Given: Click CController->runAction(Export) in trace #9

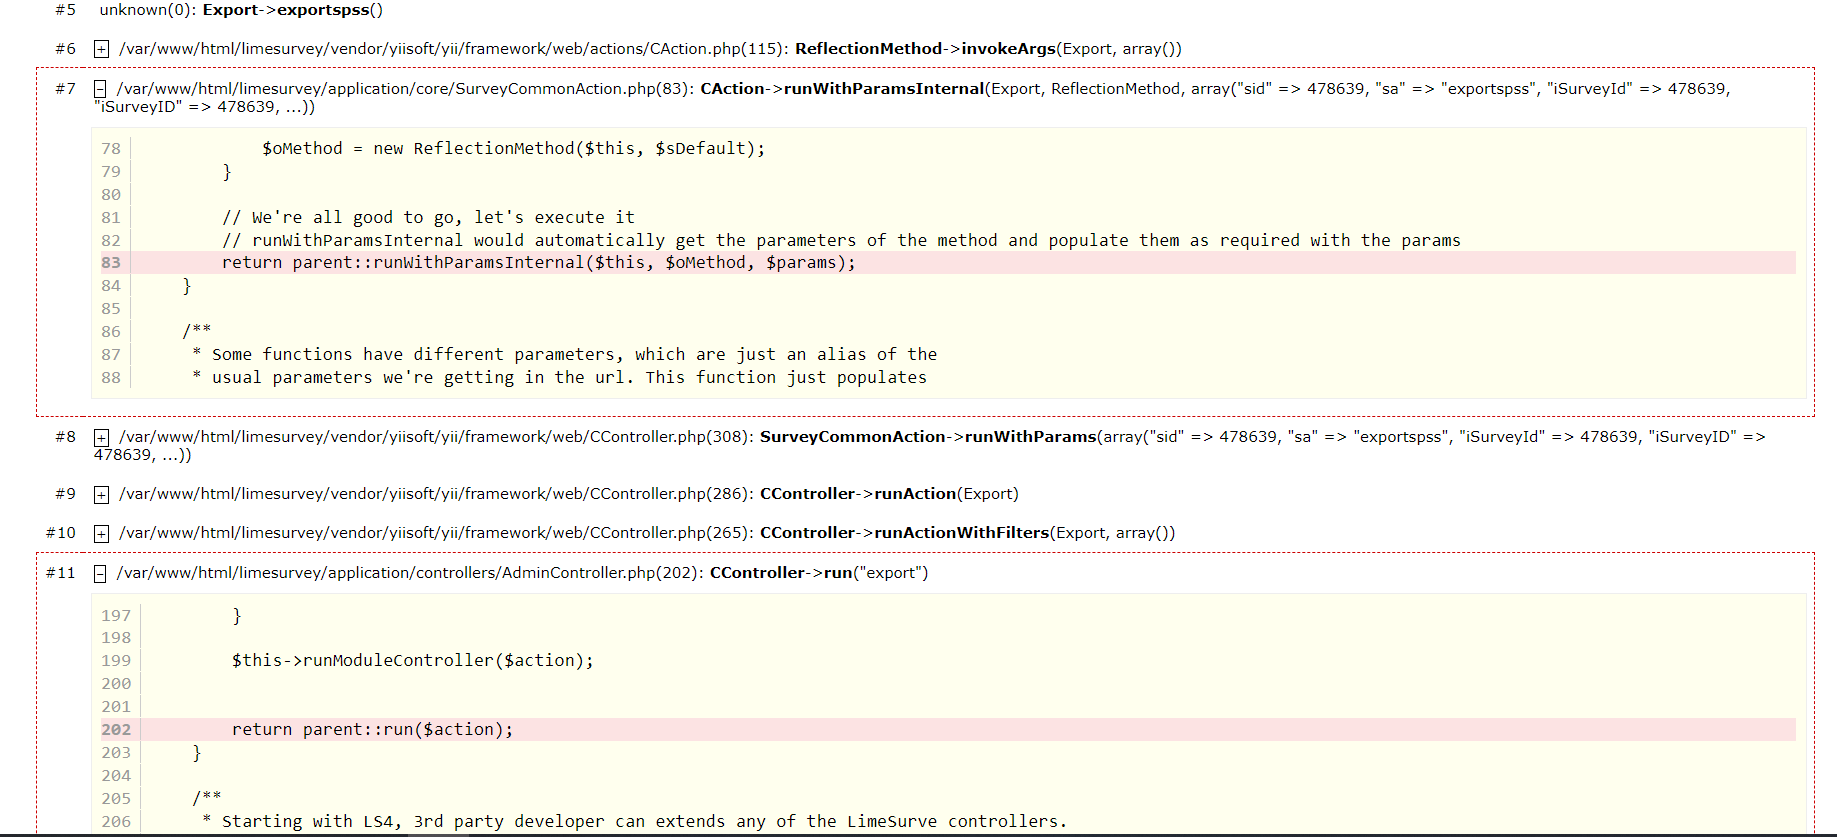Looking at the screenshot, I should tap(888, 494).
